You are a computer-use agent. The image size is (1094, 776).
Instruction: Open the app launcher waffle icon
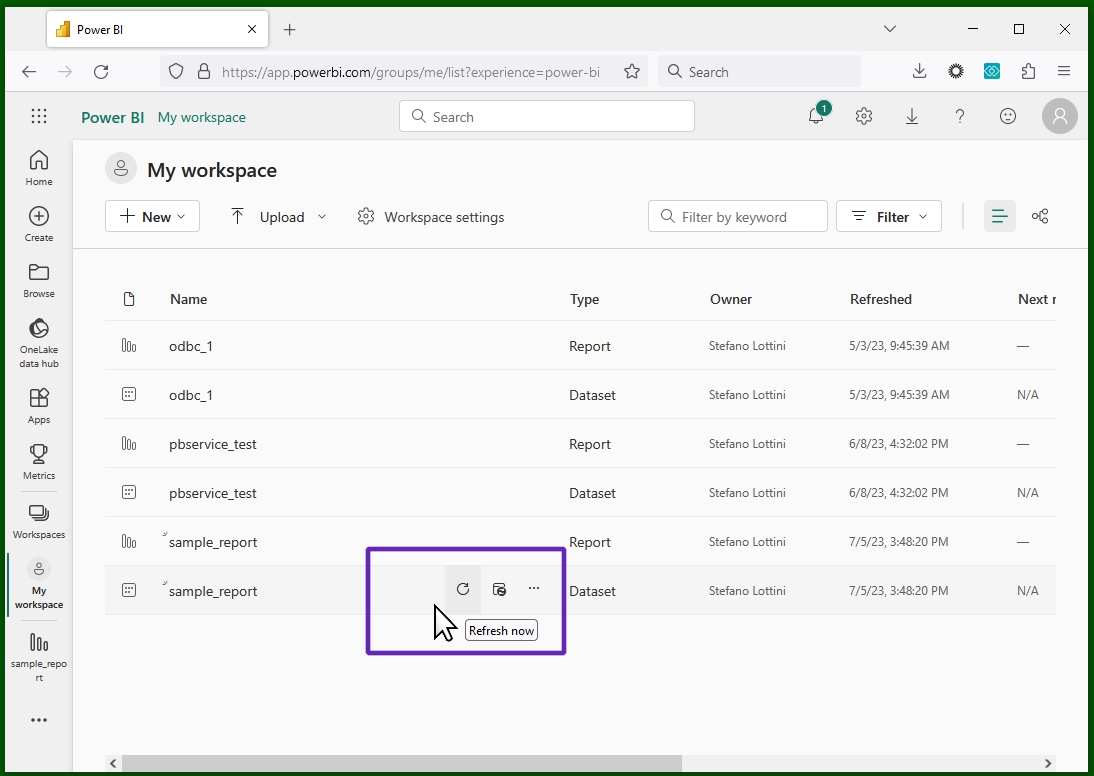39,117
